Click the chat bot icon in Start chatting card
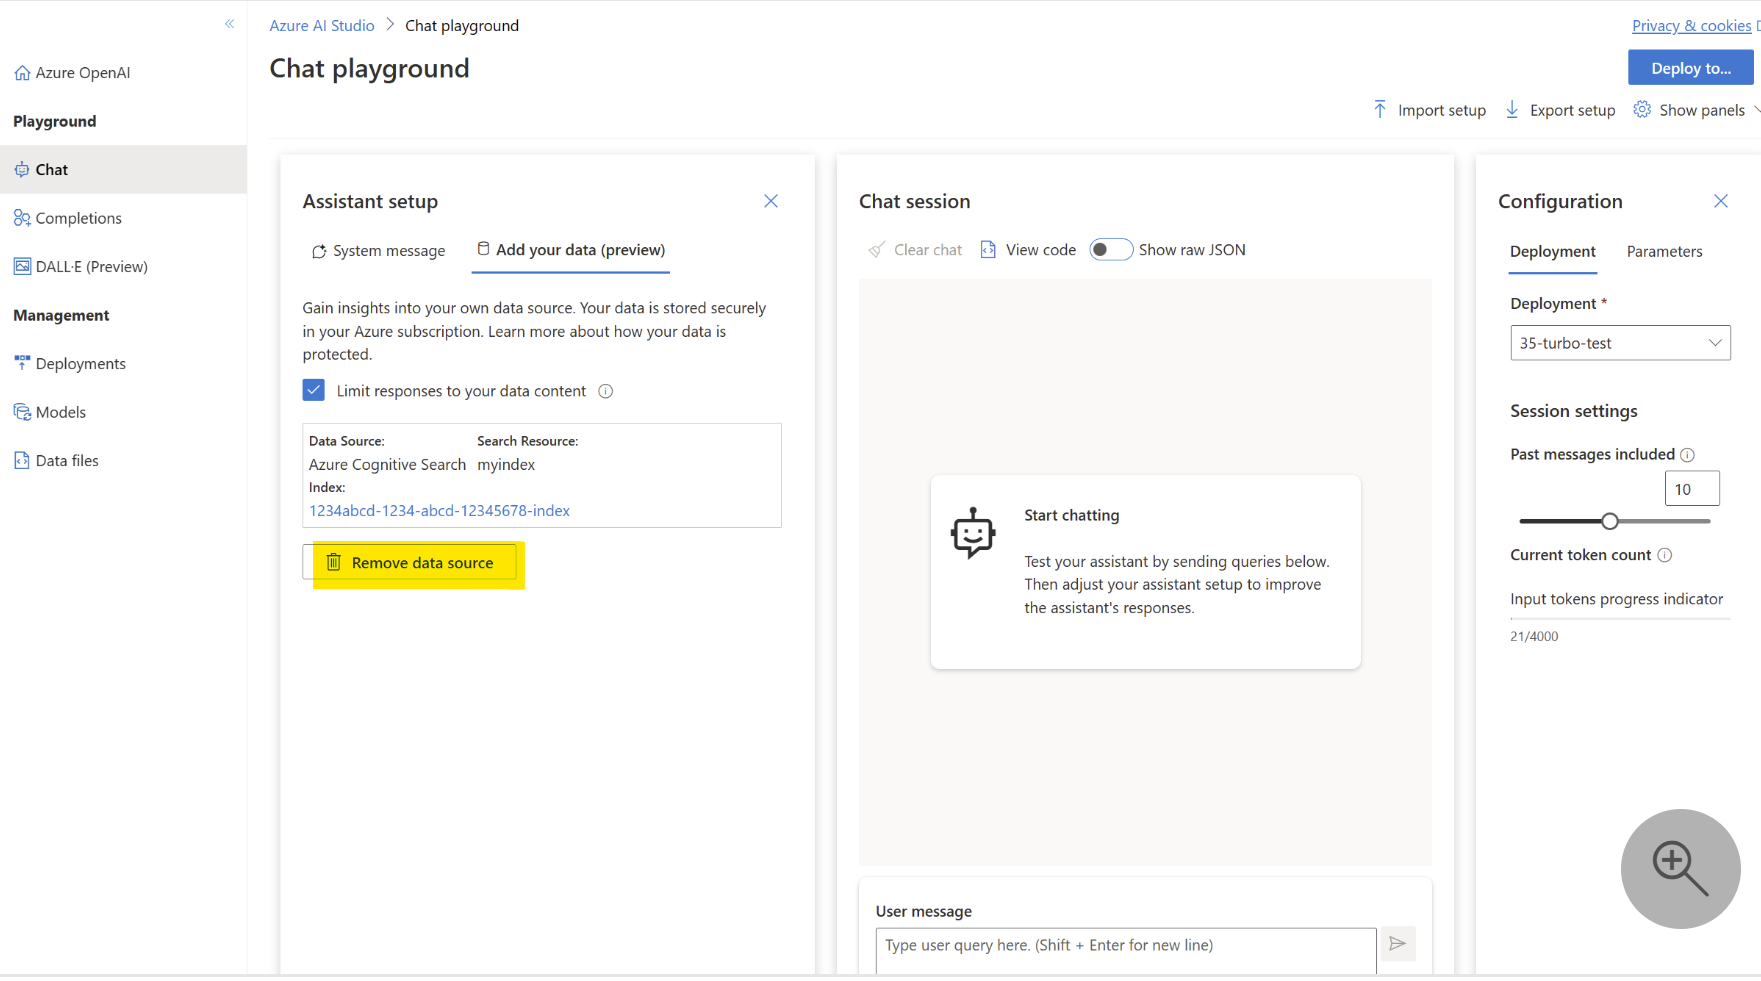Screen dimensions: 1761x981 [973, 532]
